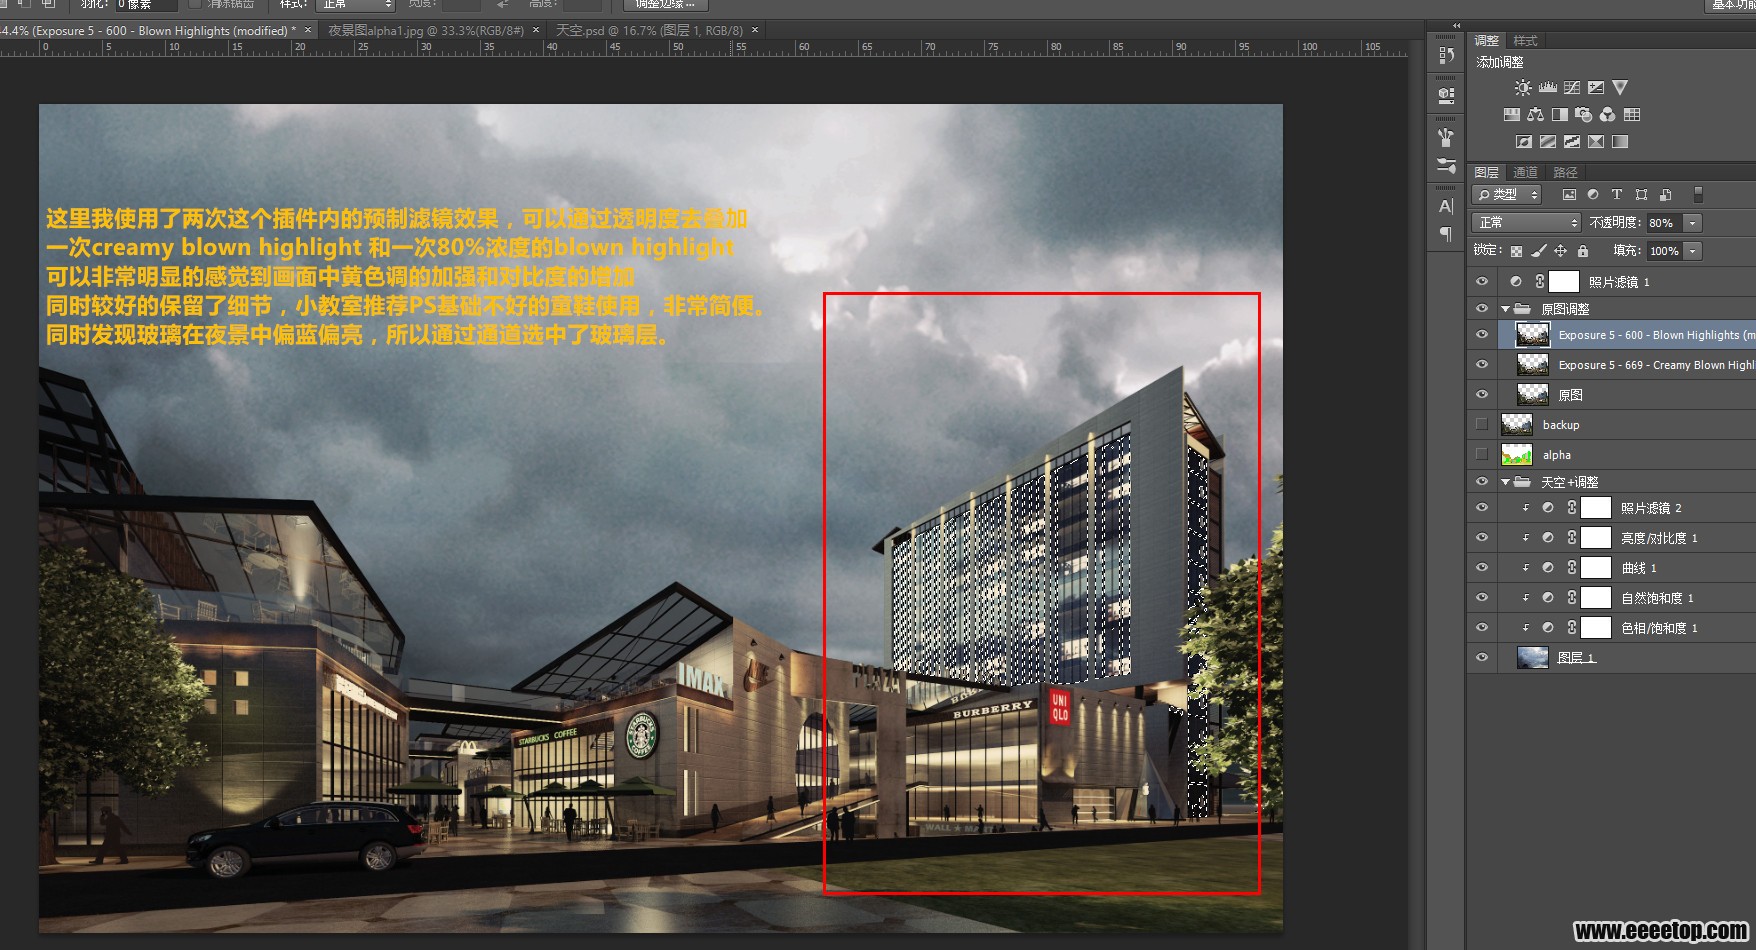Switch to the 路径 tab
This screenshot has height=950, width=1756.
tap(1566, 173)
